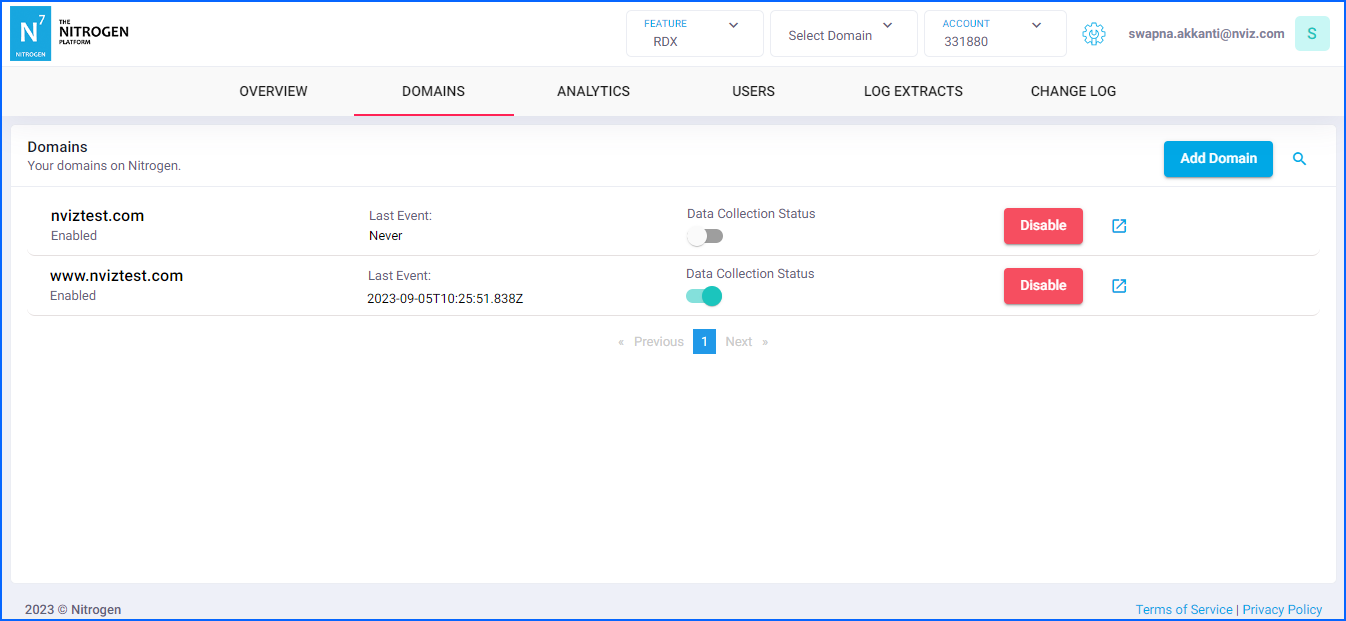Click the Add Domain button

click(x=1217, y=159)
